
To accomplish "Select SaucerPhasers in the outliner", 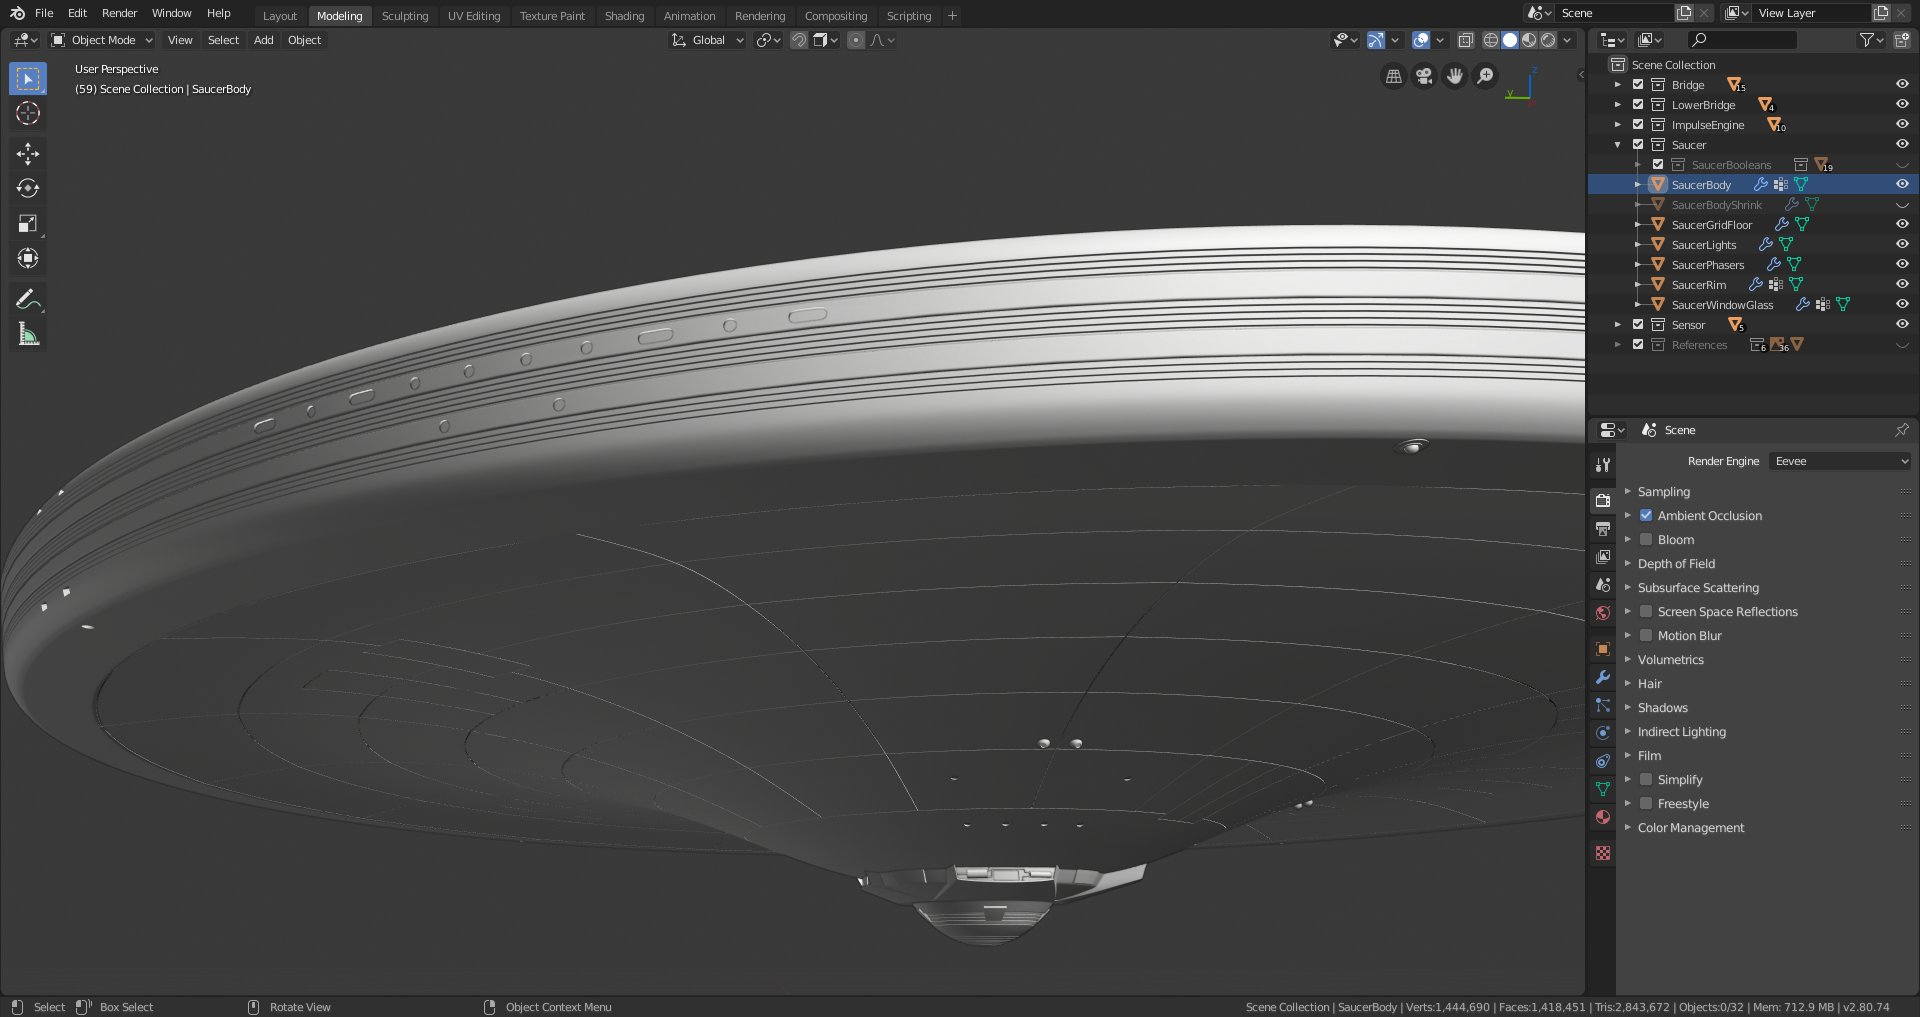I will (1707, 265).
